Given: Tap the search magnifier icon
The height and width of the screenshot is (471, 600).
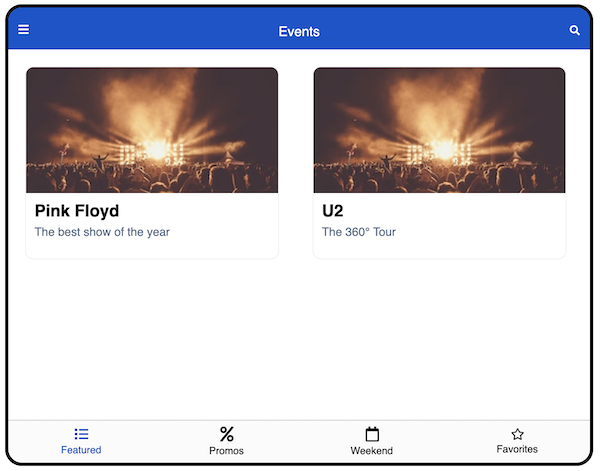Looking at the screenshot, I should (x=575, y=31).
